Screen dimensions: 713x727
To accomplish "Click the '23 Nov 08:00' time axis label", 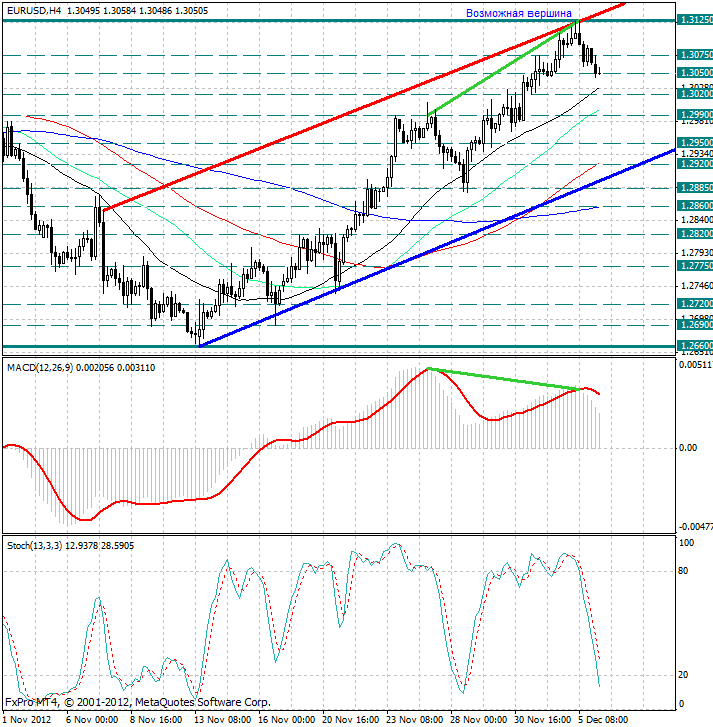I will coord(414,720).
